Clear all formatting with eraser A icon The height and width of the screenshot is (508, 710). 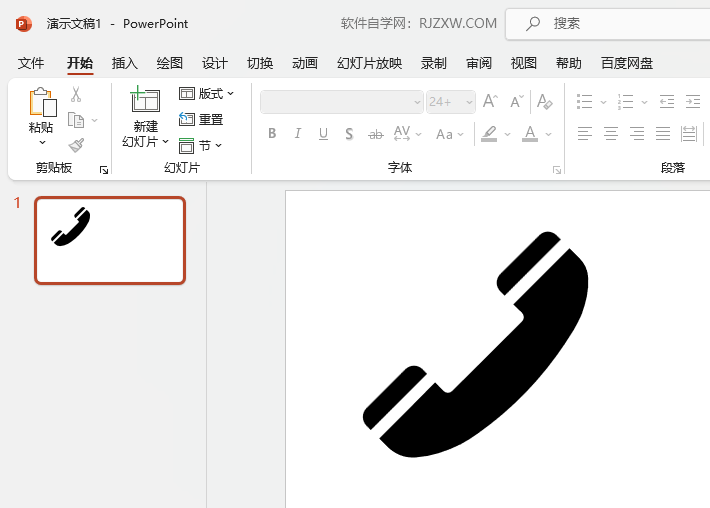tap(544, 101)
